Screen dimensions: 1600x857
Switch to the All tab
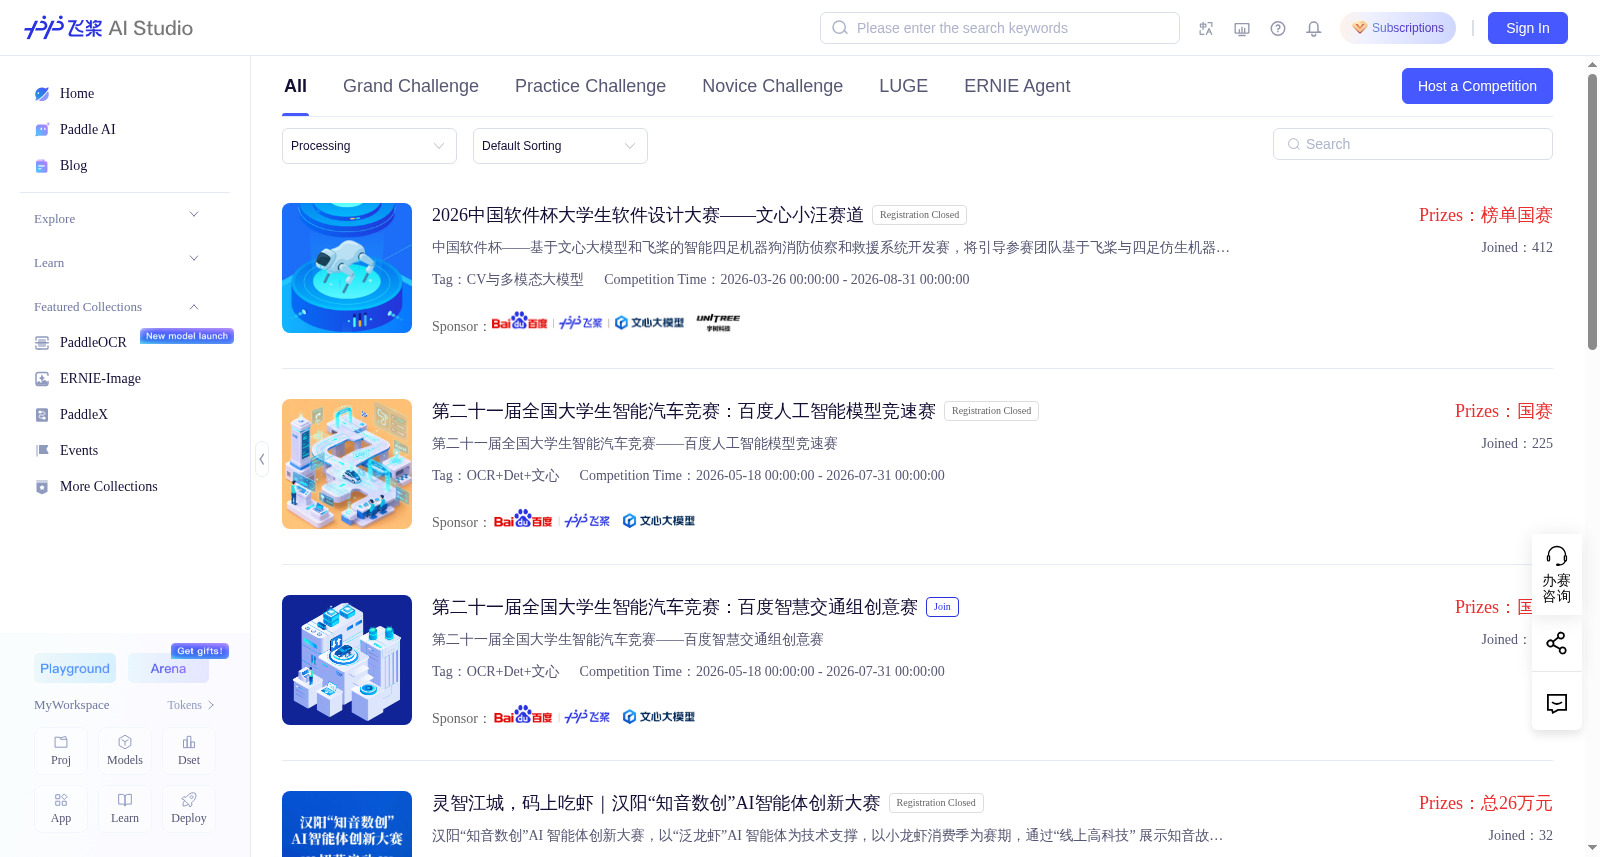295,86
